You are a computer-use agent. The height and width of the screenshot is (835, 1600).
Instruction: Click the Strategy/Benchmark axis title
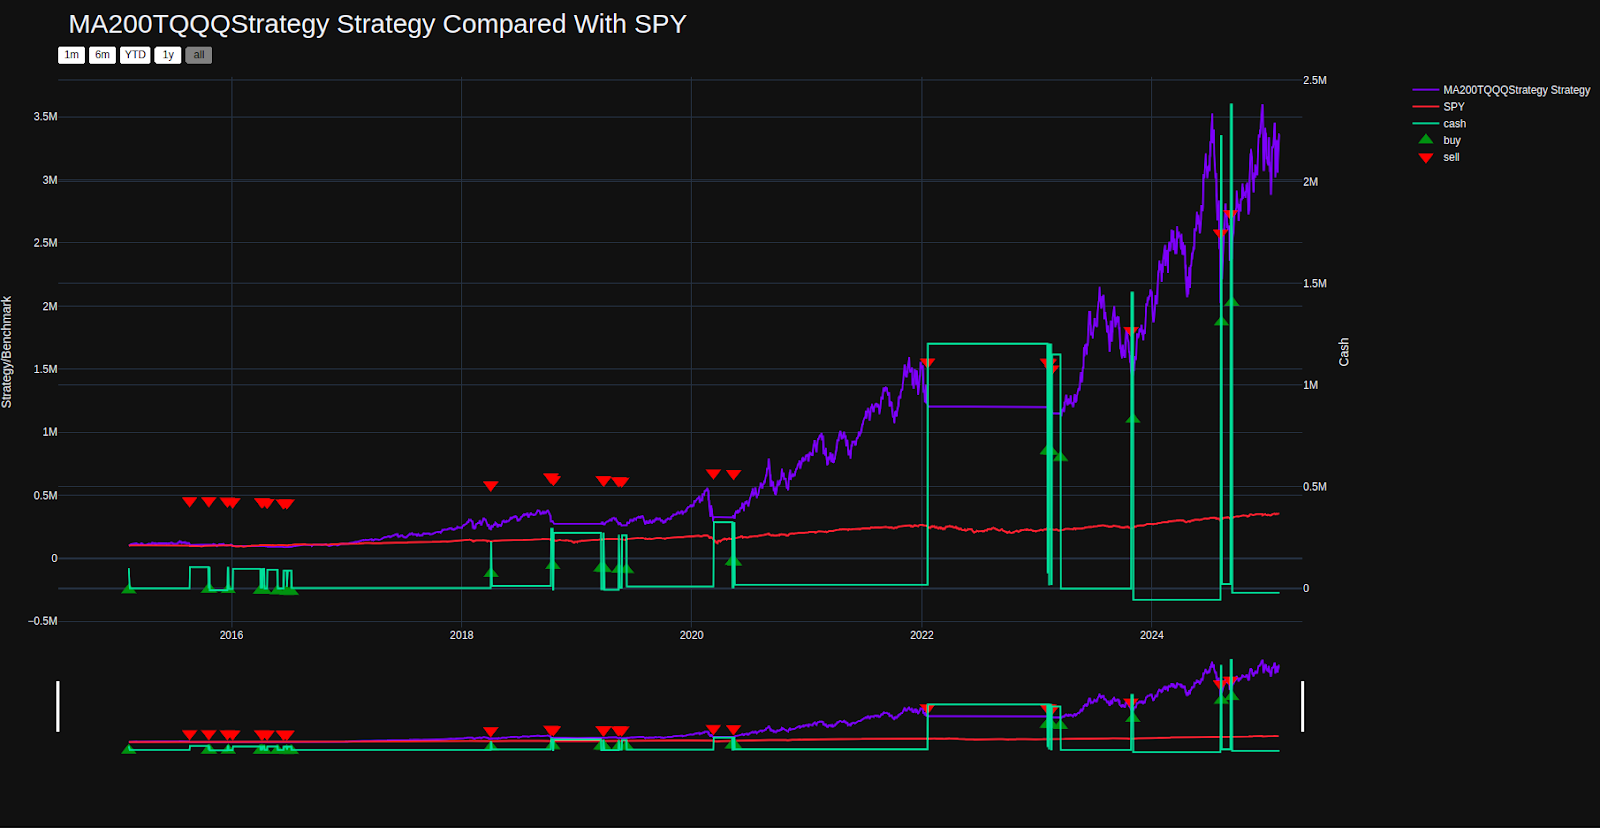pyautogui.click(x=7, y=352)
